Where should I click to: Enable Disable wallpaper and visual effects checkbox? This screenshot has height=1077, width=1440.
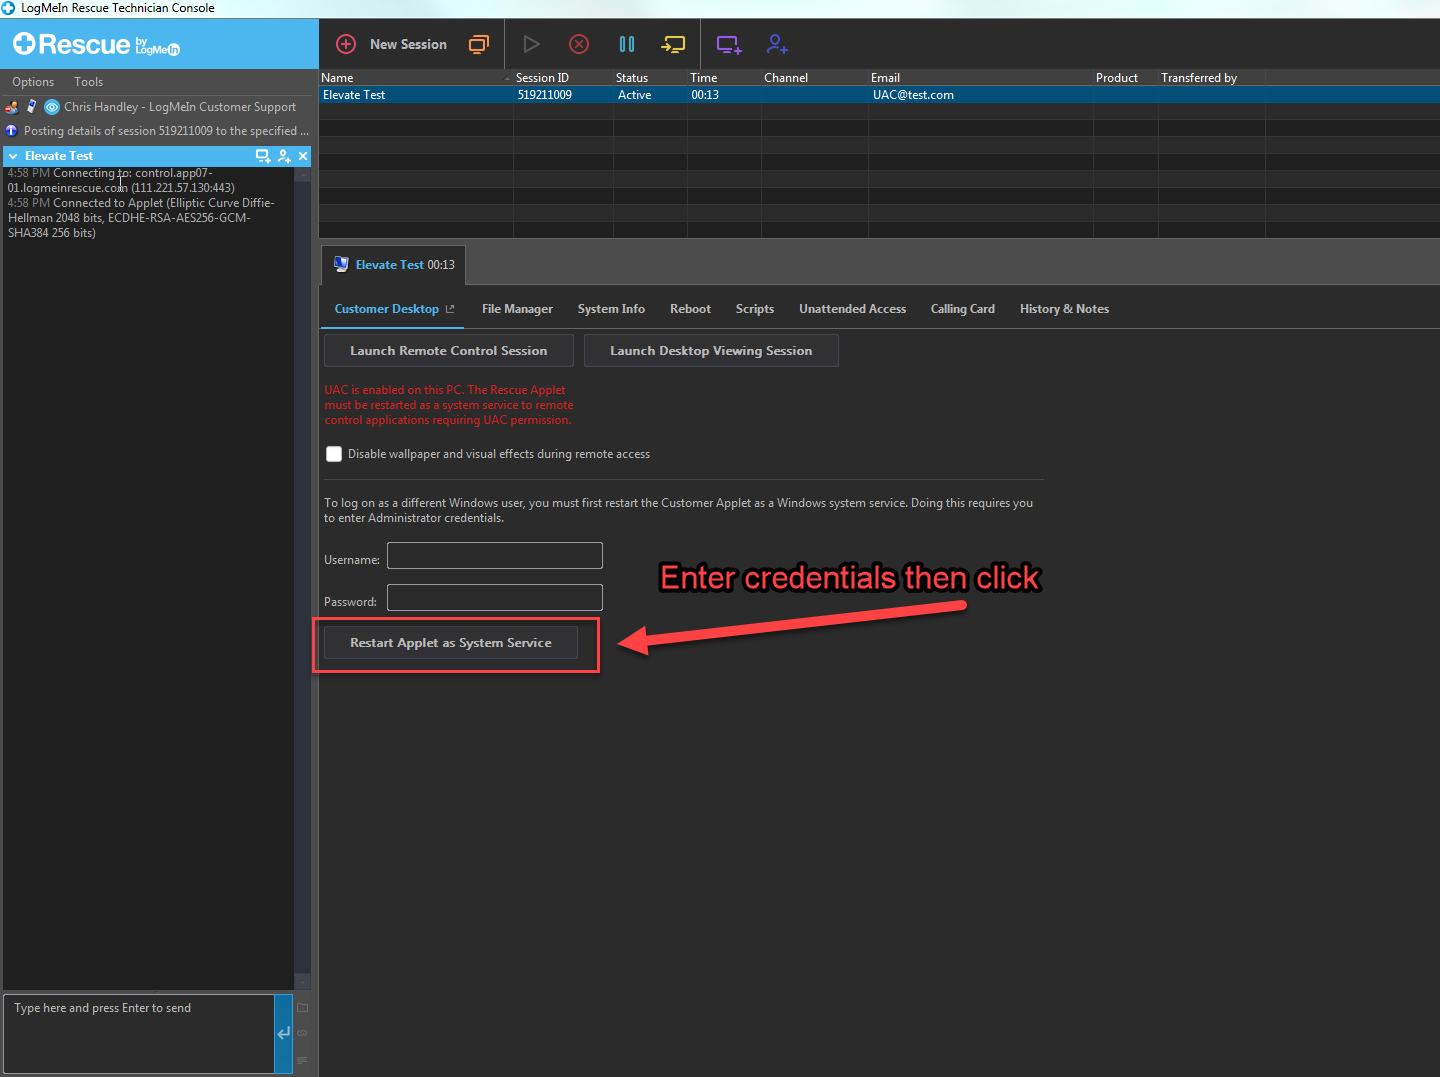pos(334,454)
